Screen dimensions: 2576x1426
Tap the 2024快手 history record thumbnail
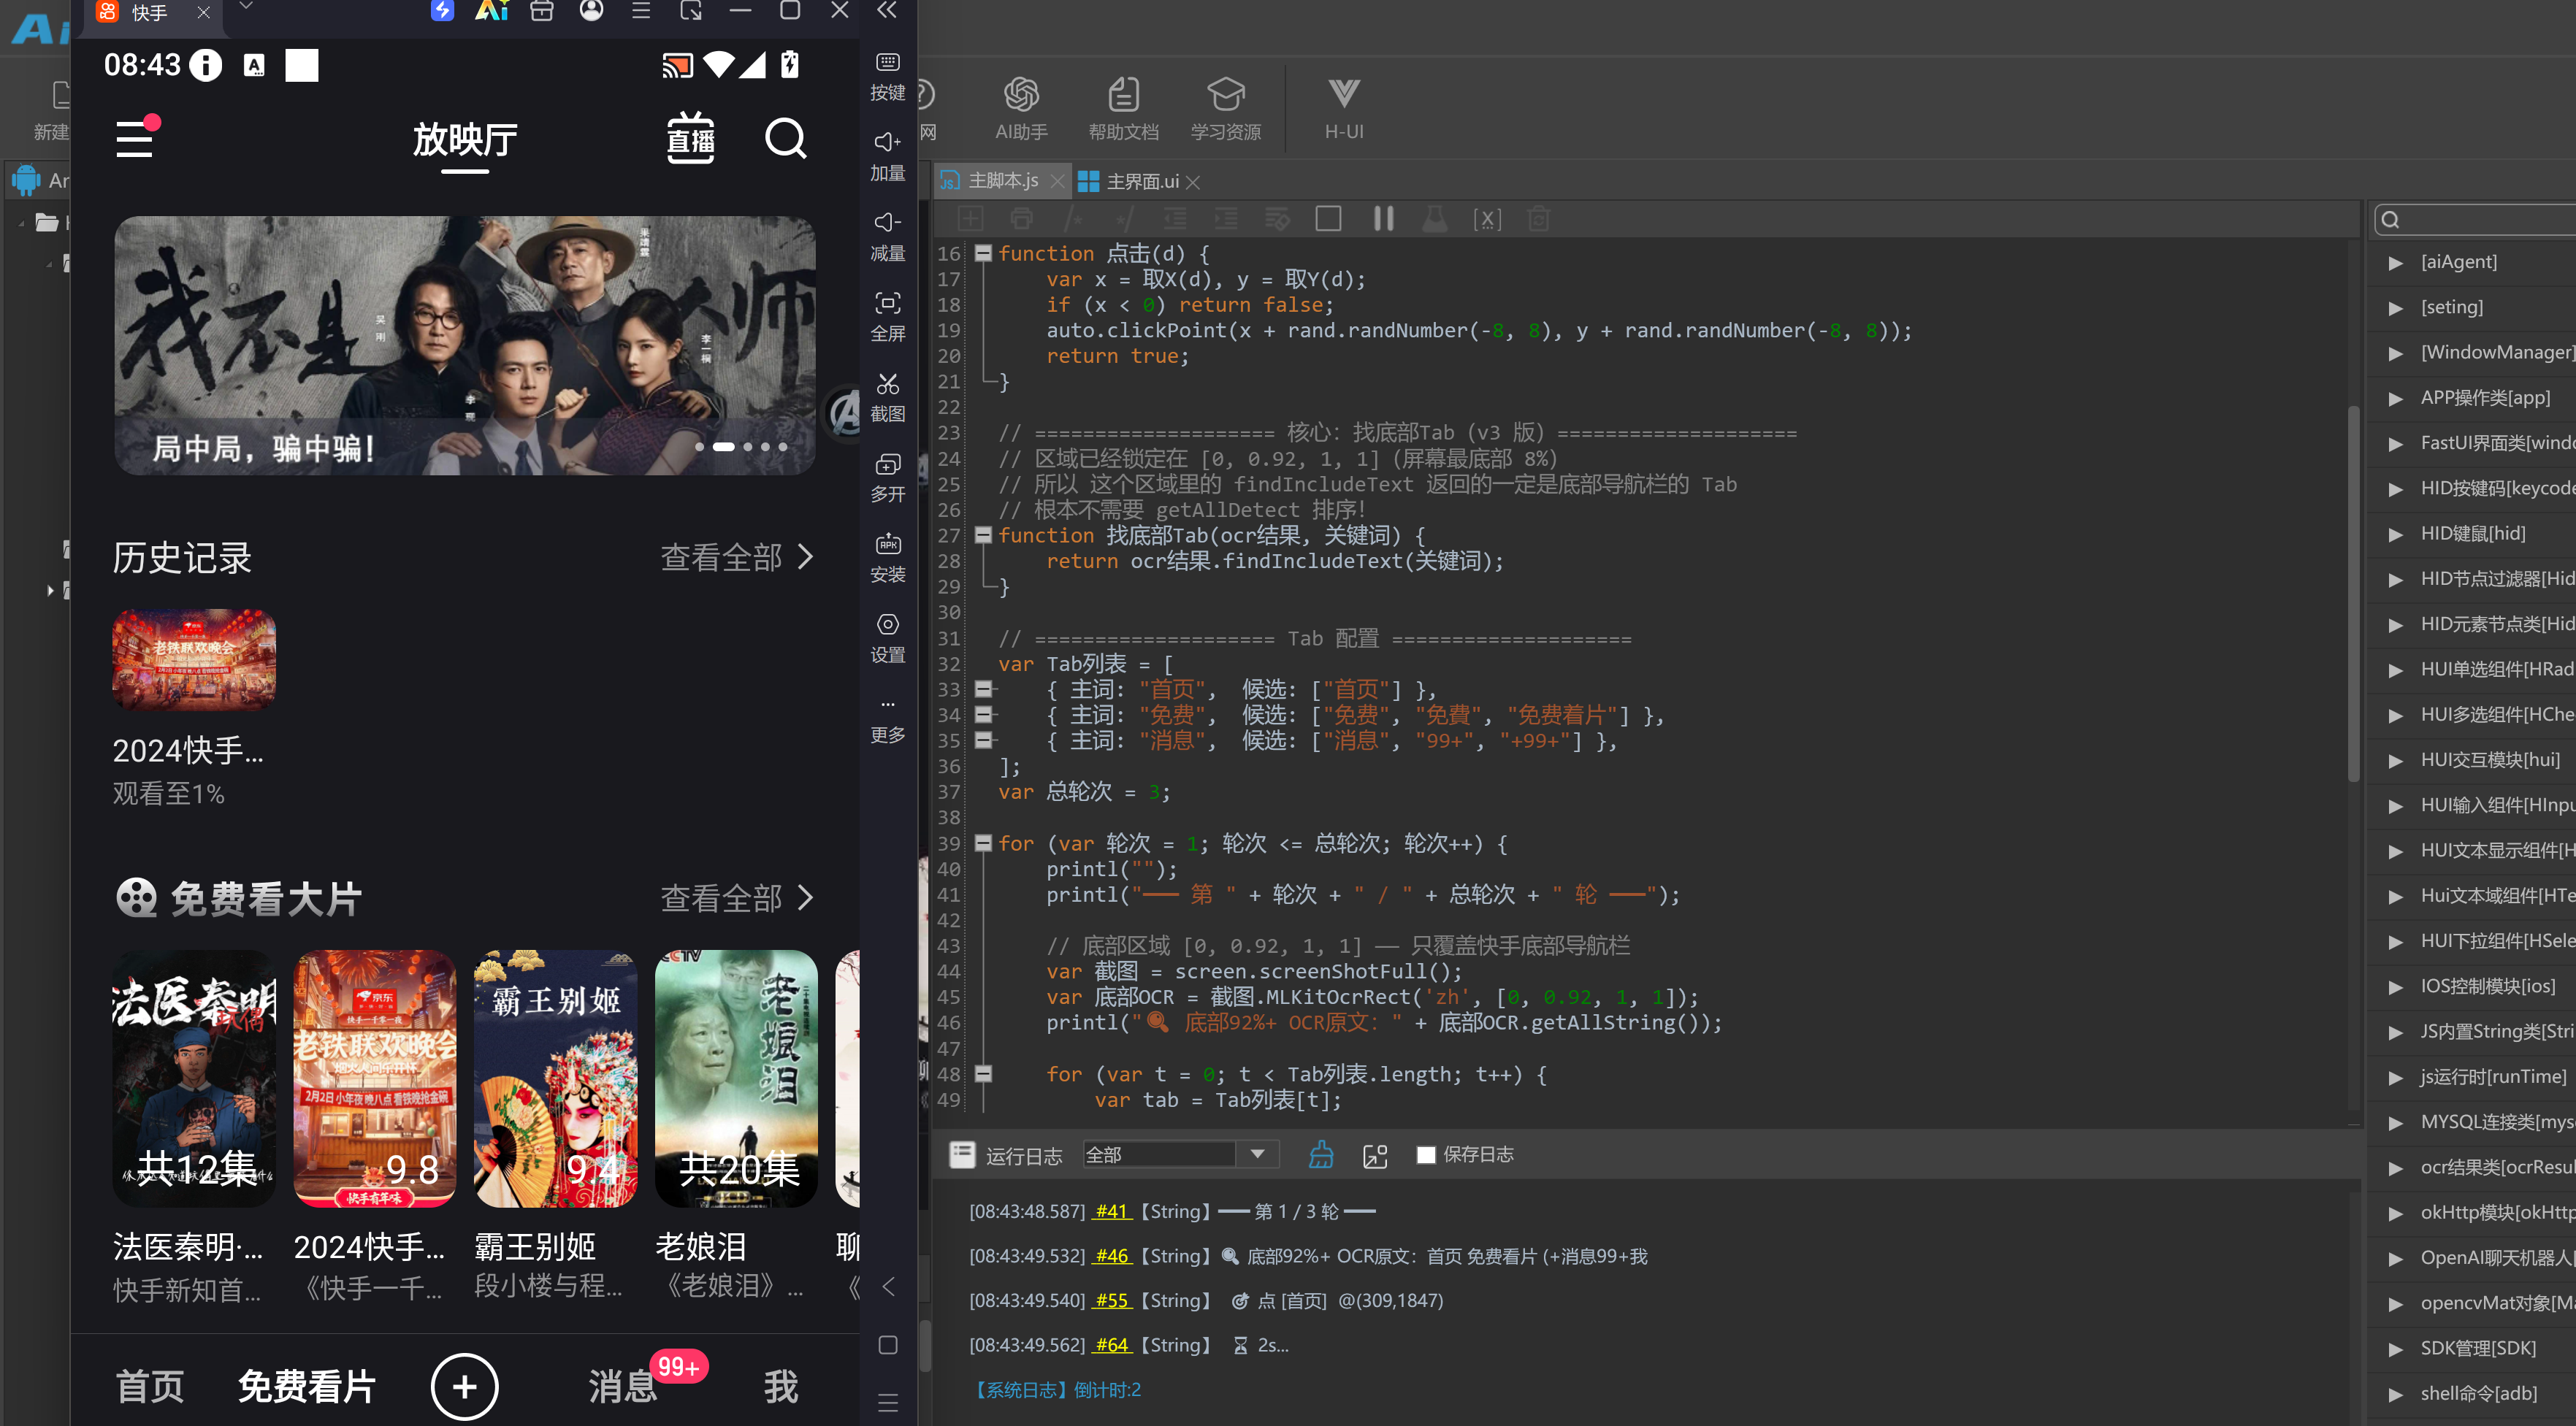pyautogui.click(x=194, y=659)
